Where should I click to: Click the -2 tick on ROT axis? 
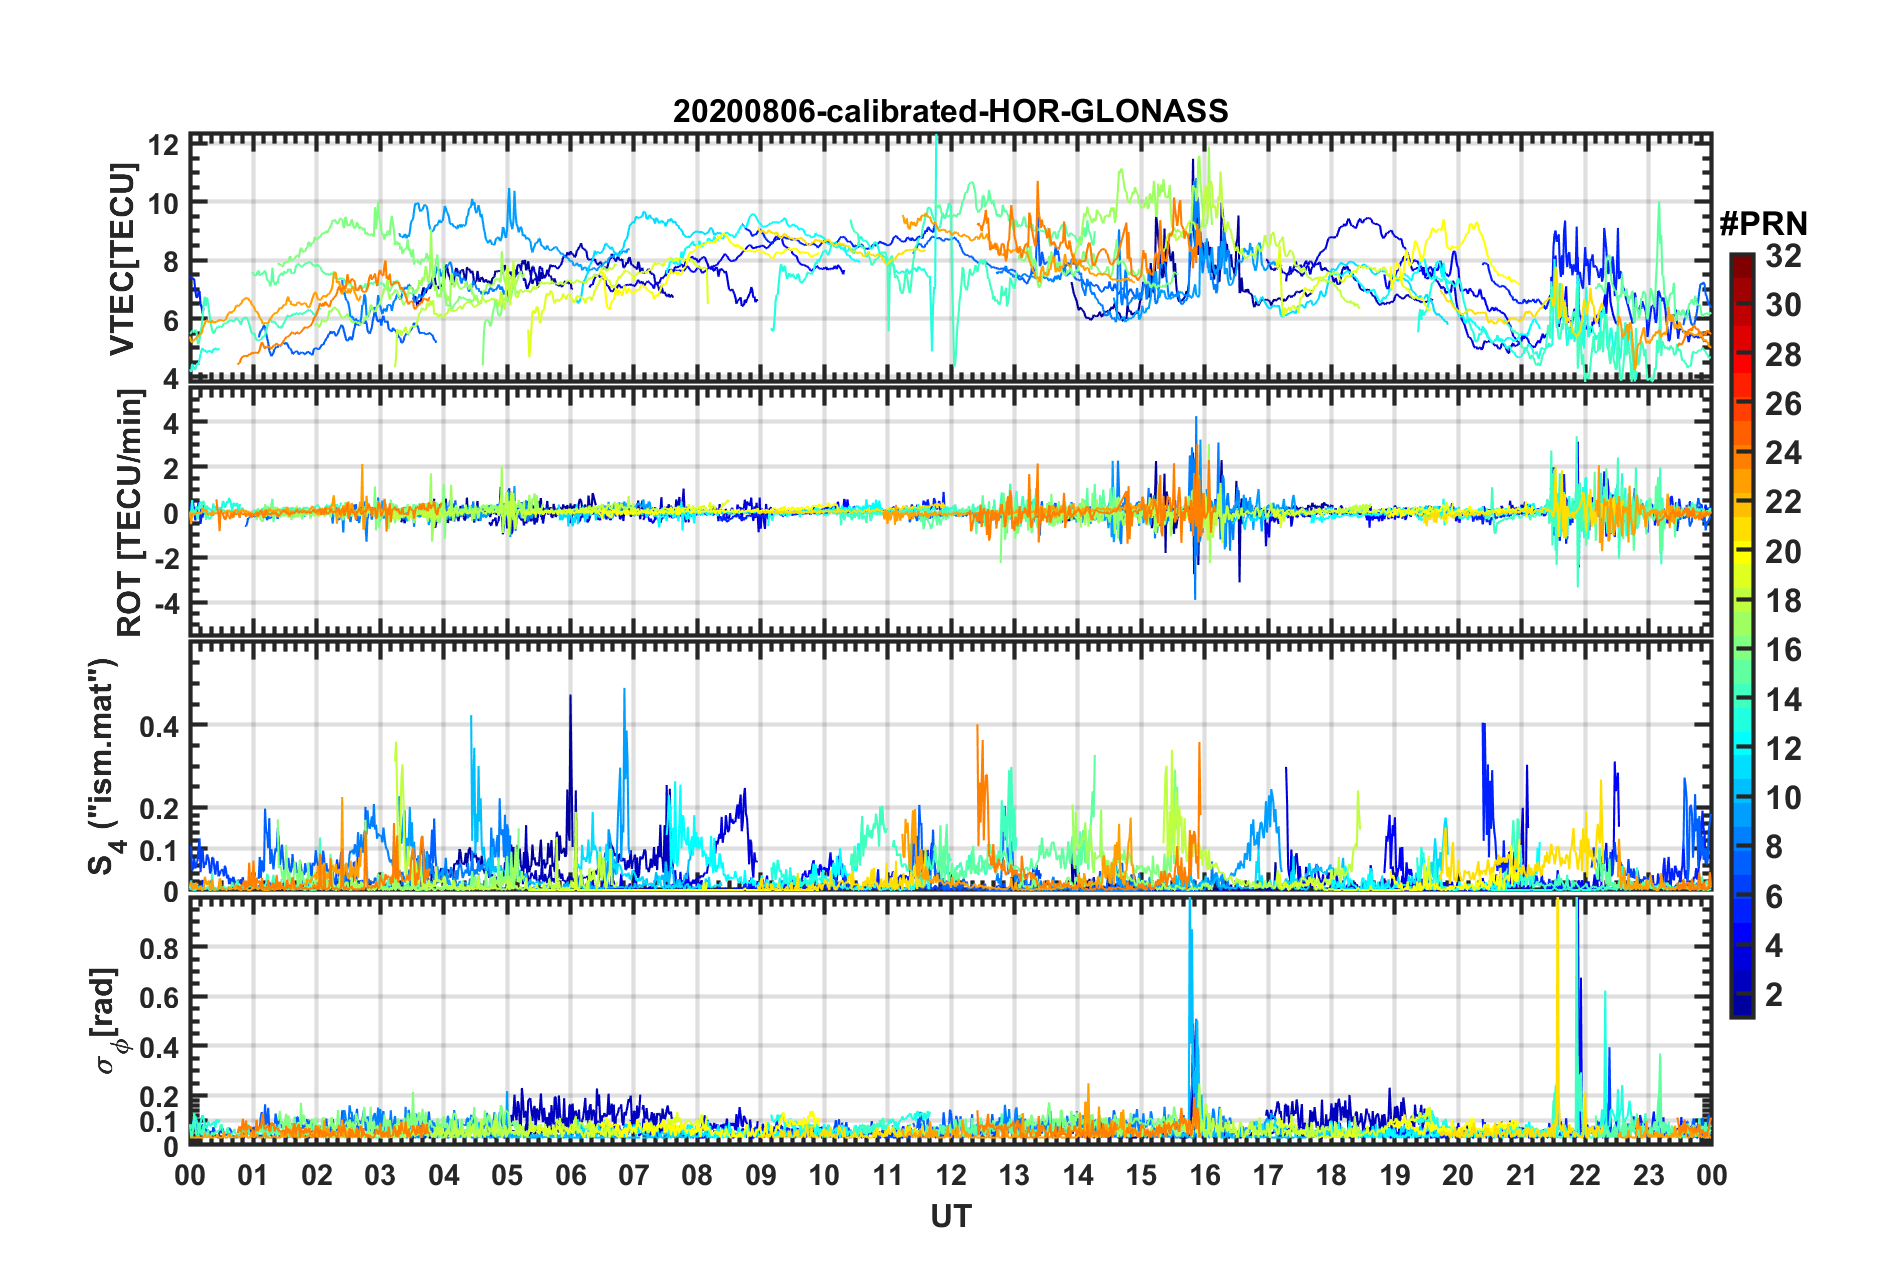coord(165,559)
